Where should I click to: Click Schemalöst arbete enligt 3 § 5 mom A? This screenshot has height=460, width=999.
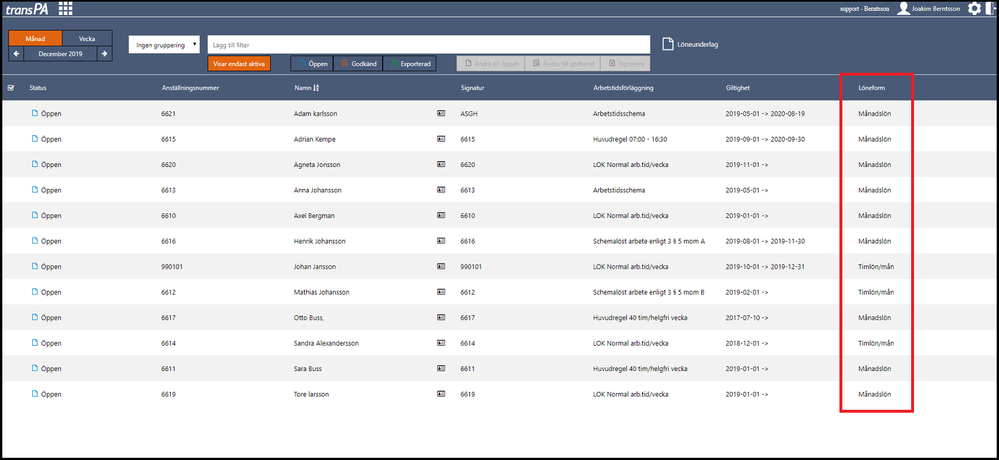[x=649, y=241]
